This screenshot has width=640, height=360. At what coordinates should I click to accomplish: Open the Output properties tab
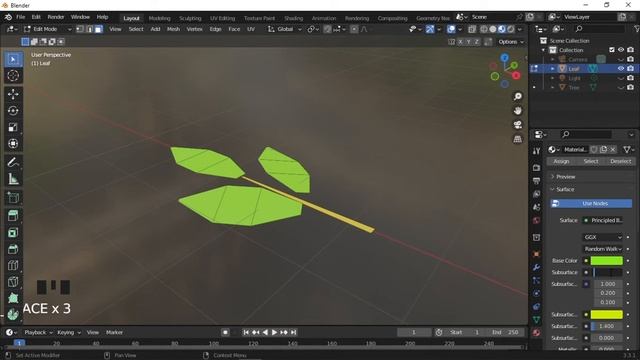[x=536, y=181]
